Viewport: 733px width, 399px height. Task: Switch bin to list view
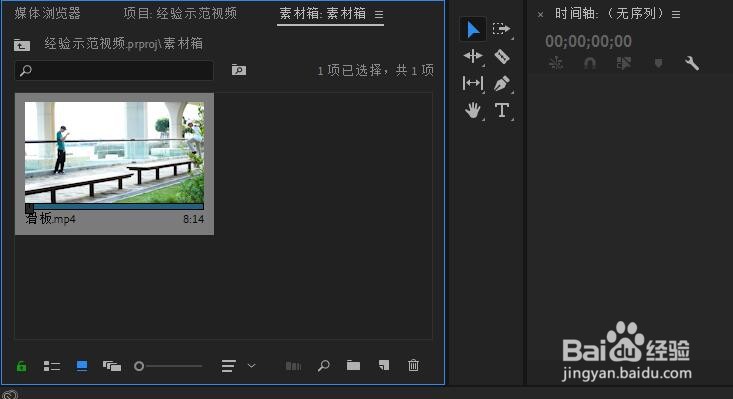[x=52, y=366]
